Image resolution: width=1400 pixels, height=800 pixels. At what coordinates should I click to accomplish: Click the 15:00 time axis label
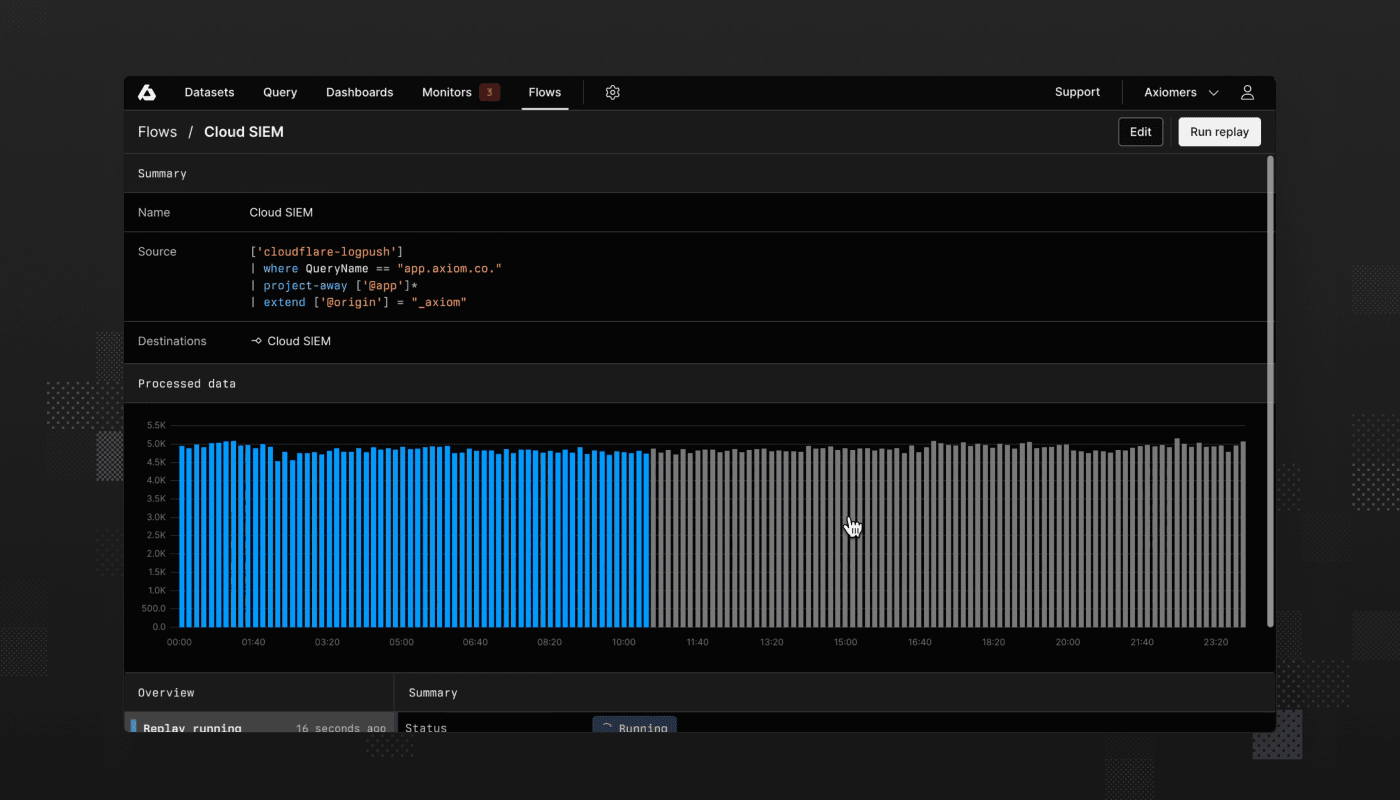pyautogui.click(x=845, y=642)
